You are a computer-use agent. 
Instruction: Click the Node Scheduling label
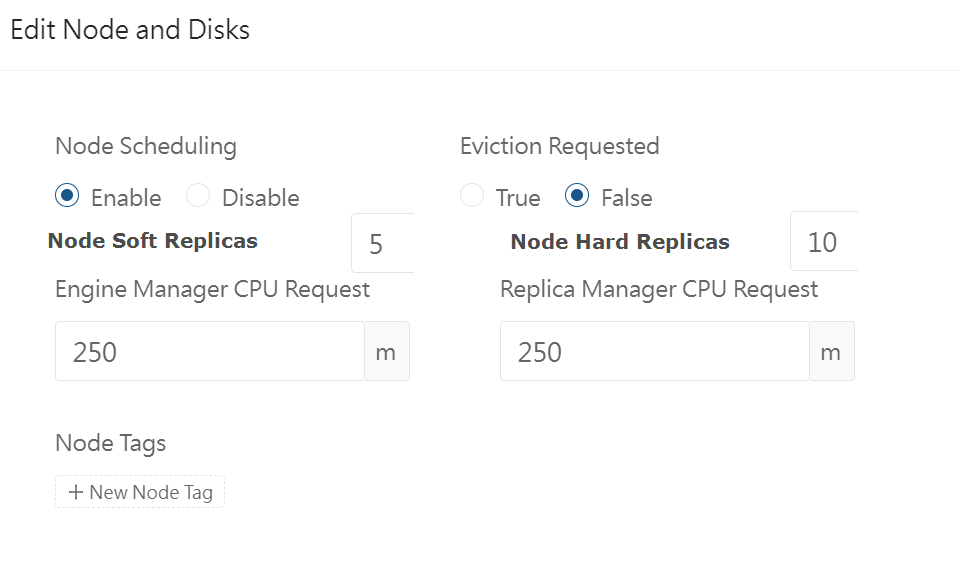[146, 146]
